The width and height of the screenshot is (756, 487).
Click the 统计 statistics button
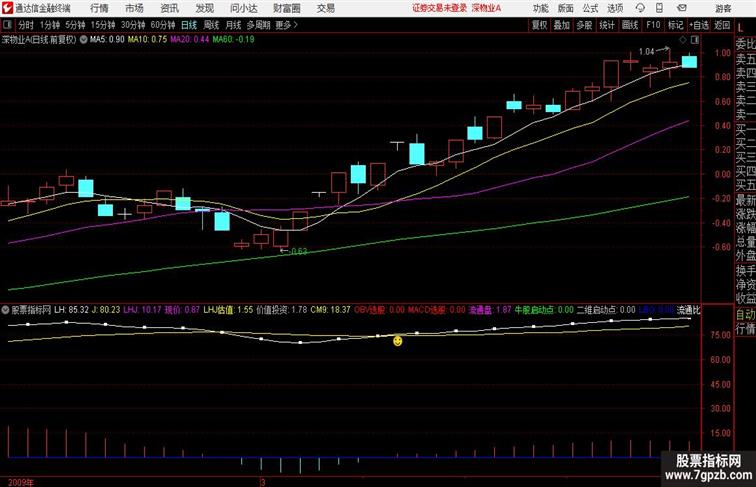click(607, 25)
